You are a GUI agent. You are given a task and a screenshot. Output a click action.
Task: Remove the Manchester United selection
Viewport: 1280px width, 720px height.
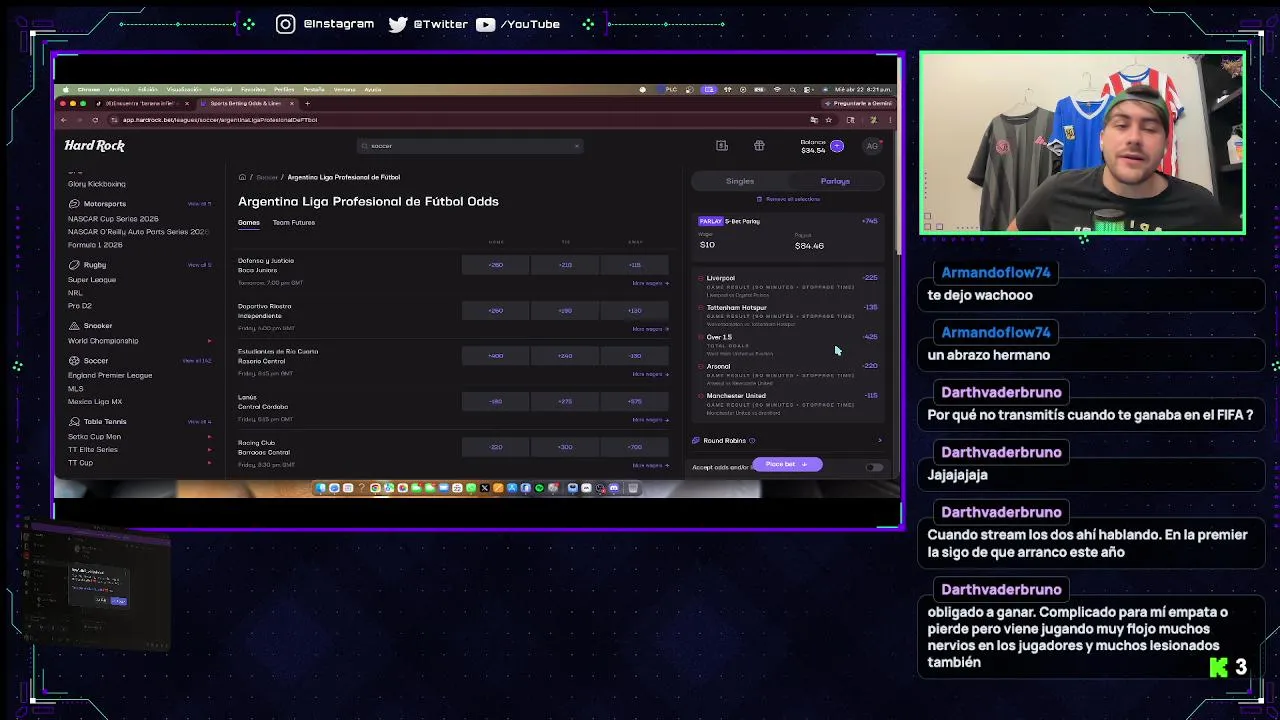tap(700, 396)
